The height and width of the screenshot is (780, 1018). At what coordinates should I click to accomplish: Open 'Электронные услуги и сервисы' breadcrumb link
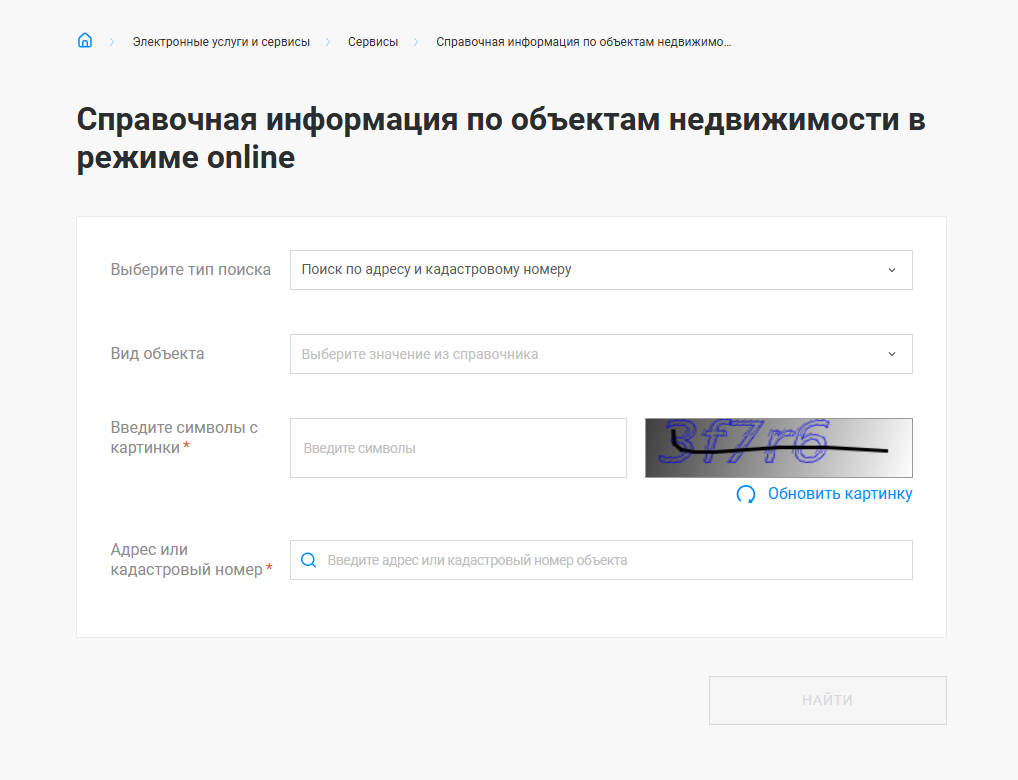[x=221, y=42]
